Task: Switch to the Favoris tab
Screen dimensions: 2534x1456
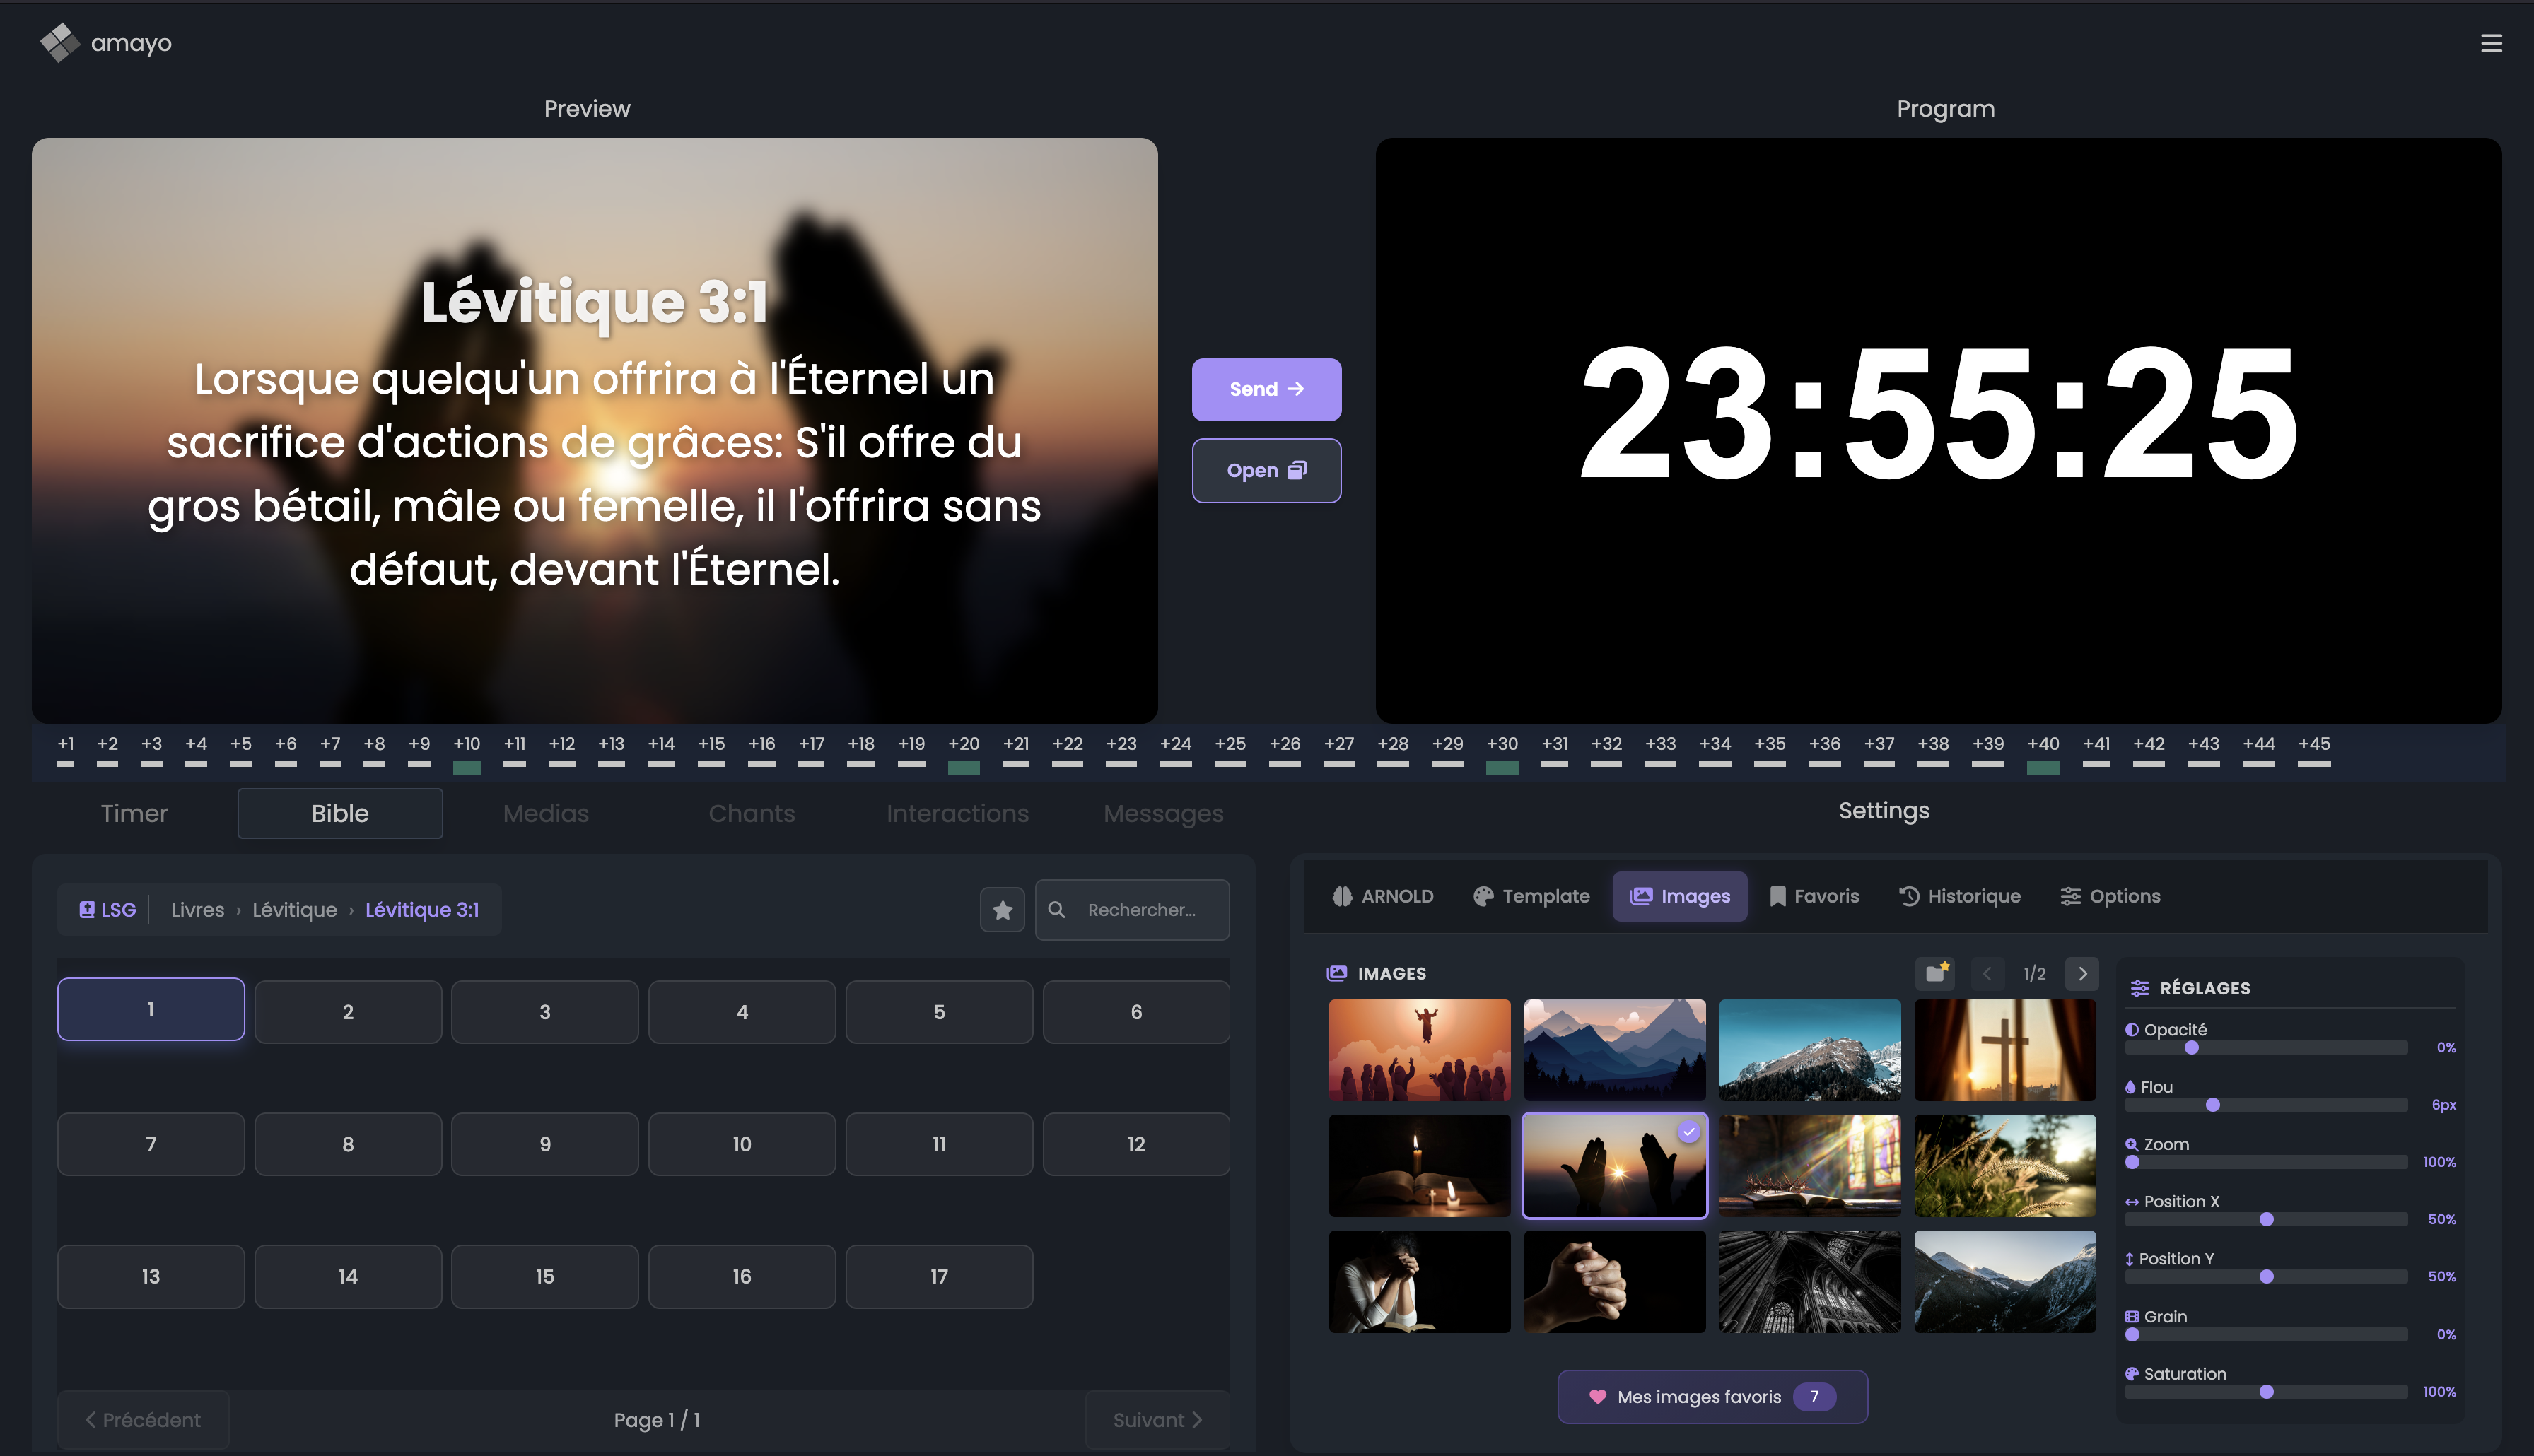Action: (1814, 896)
